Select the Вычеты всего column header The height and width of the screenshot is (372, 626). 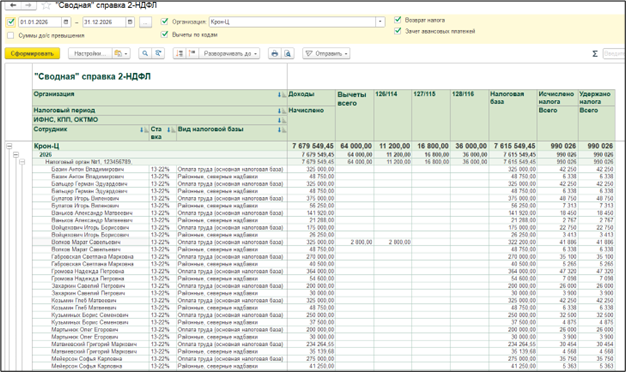(x=355, y=115)
